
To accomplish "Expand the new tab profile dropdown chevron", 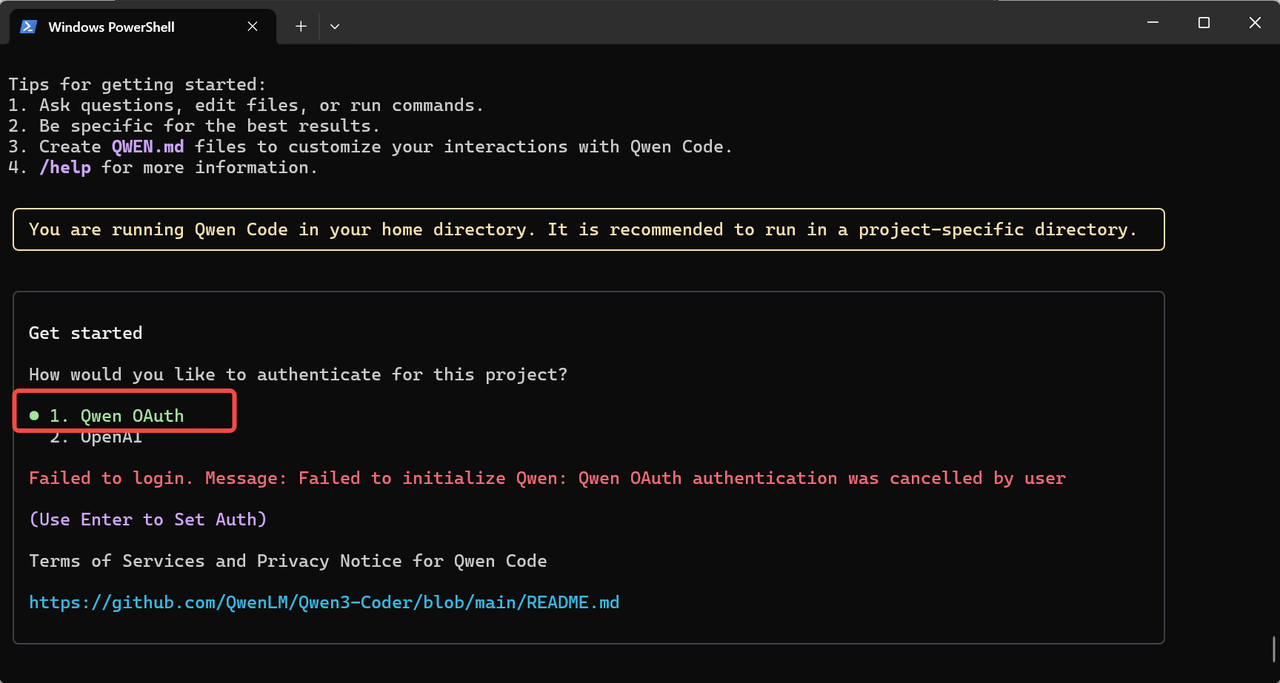I will click(x=335, y=26).
